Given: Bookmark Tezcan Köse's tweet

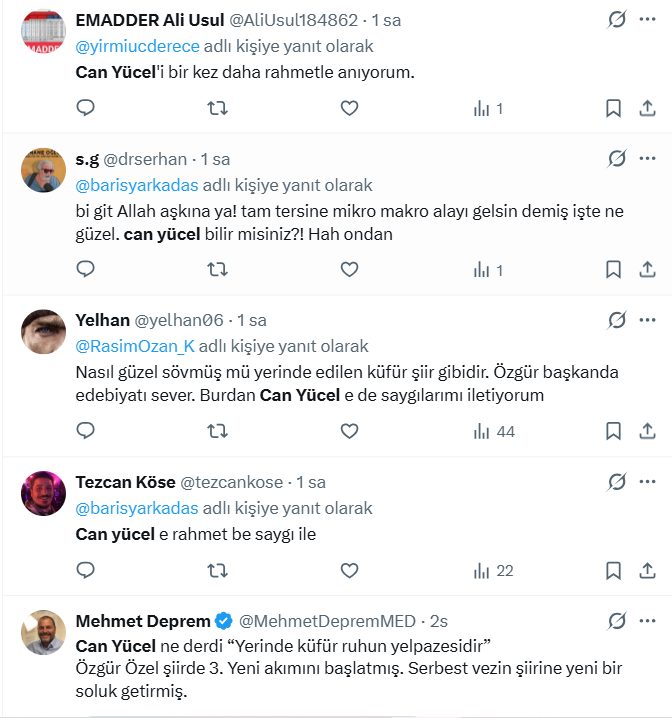Looking at the screenshot, I should [x=613, y=570].
